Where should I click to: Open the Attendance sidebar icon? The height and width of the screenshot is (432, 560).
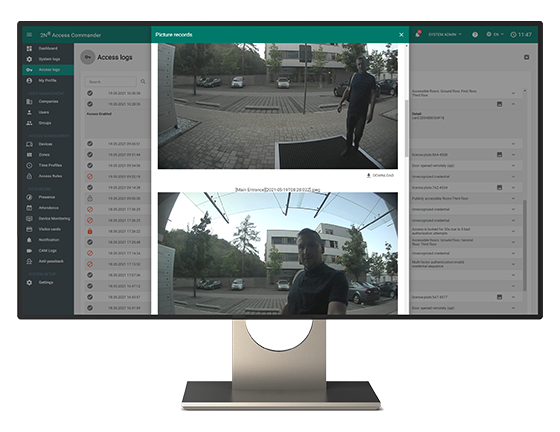tap(29, 208)
